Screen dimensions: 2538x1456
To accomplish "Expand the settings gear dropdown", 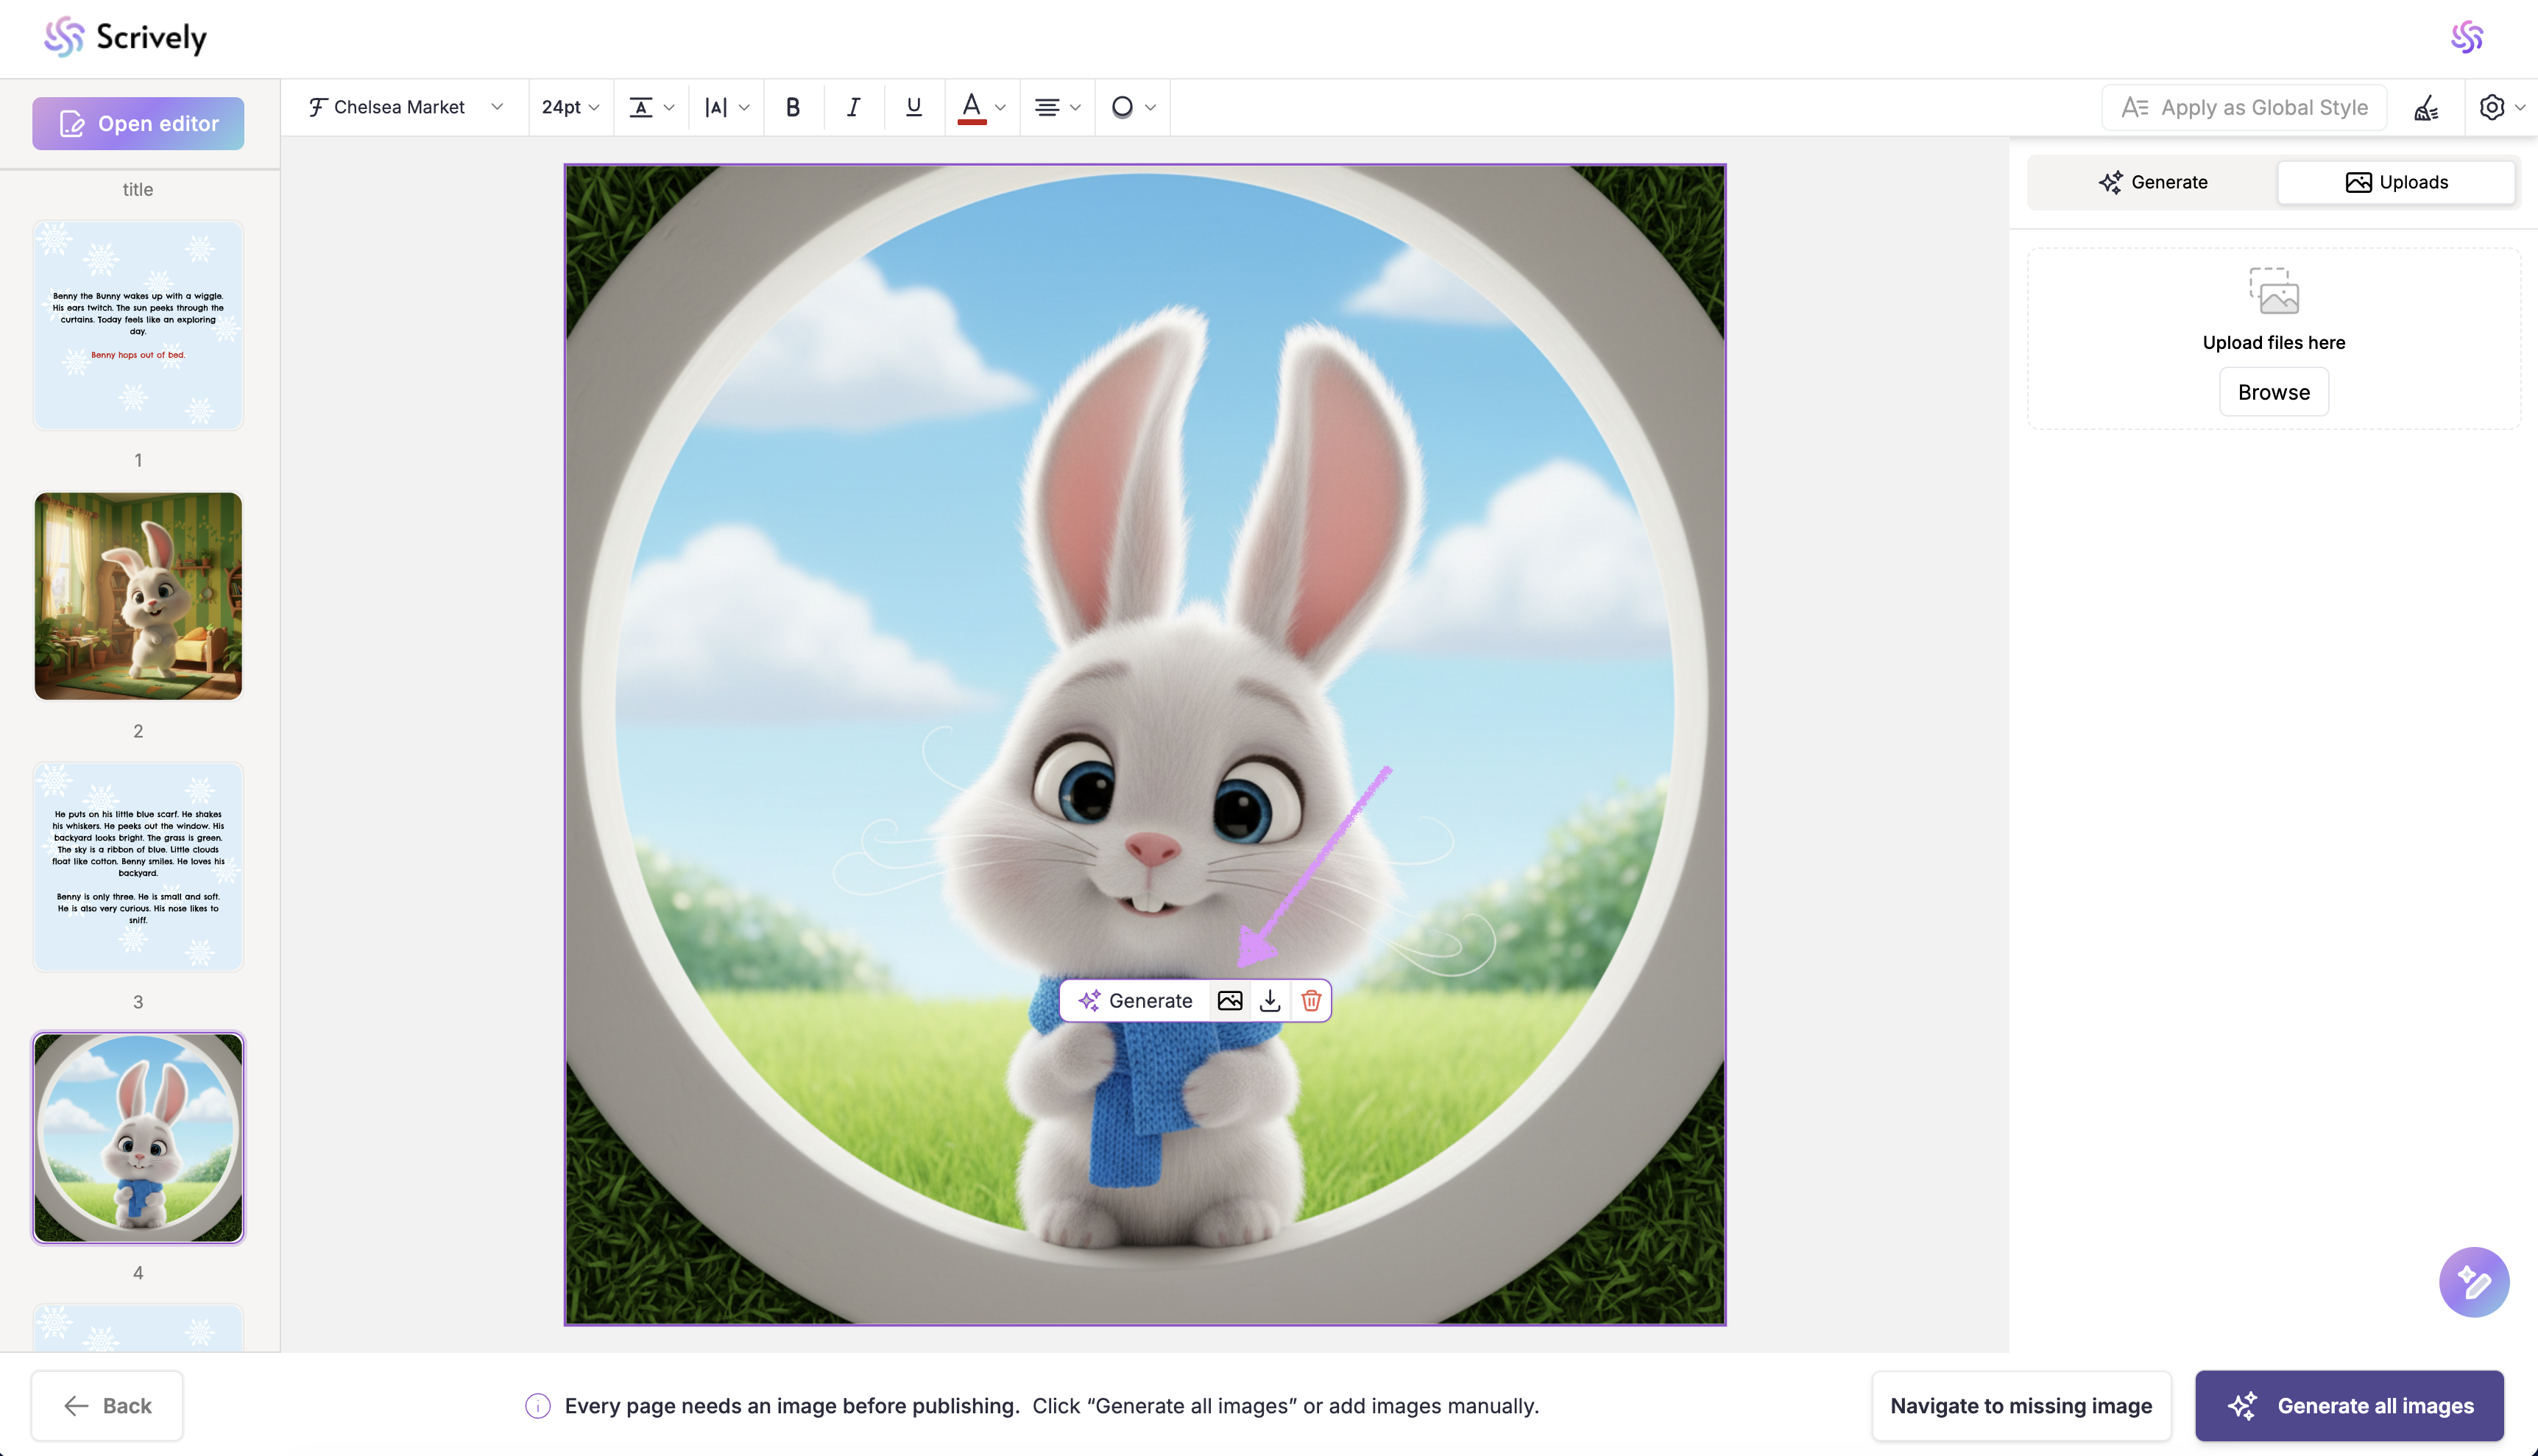I will click(2501, 107).
